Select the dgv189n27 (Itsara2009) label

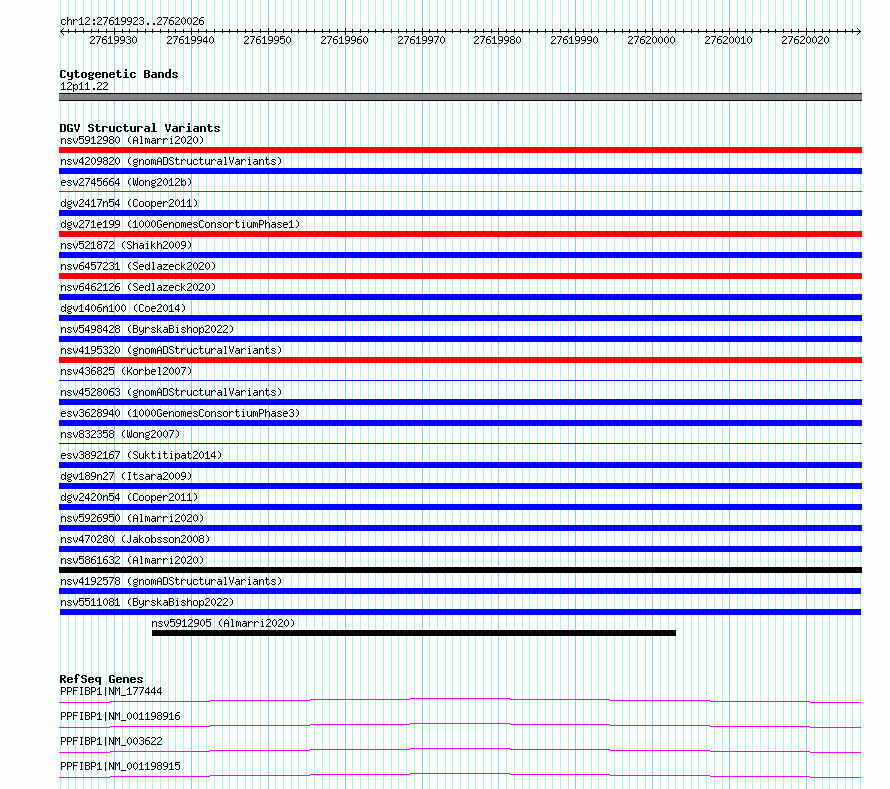point(126,476)
